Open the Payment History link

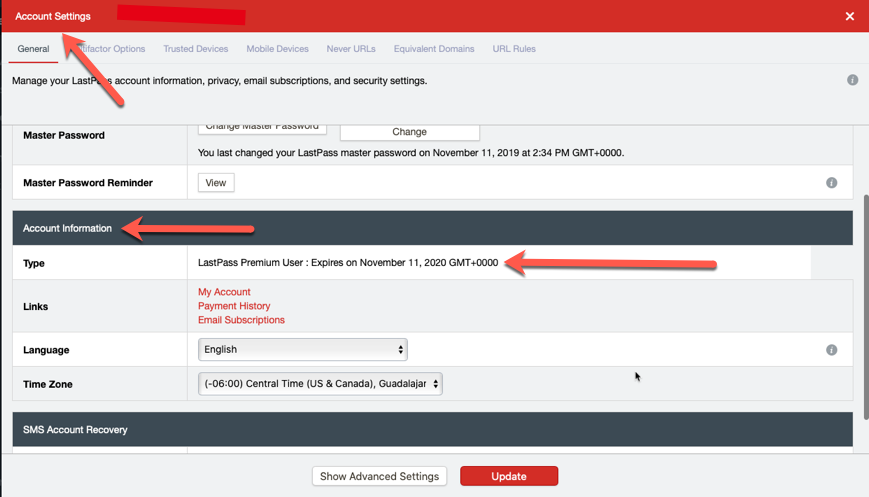coord(234,306)
